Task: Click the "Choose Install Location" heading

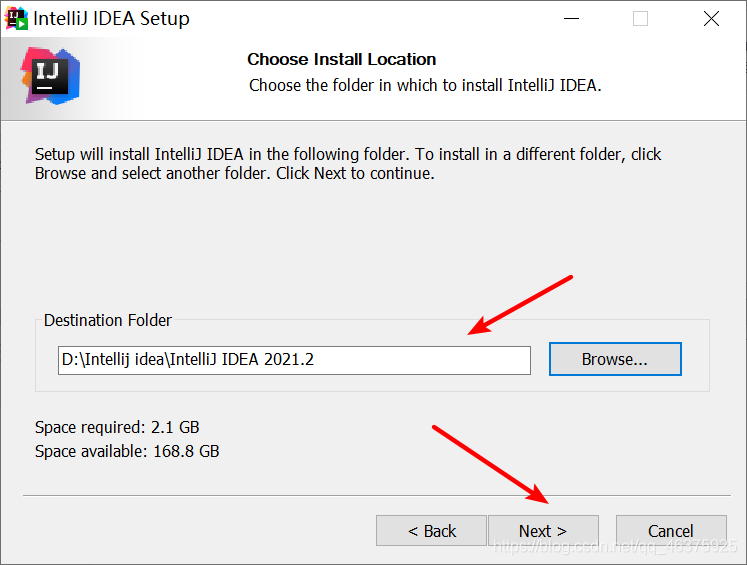Action: (x=342, y=59)
